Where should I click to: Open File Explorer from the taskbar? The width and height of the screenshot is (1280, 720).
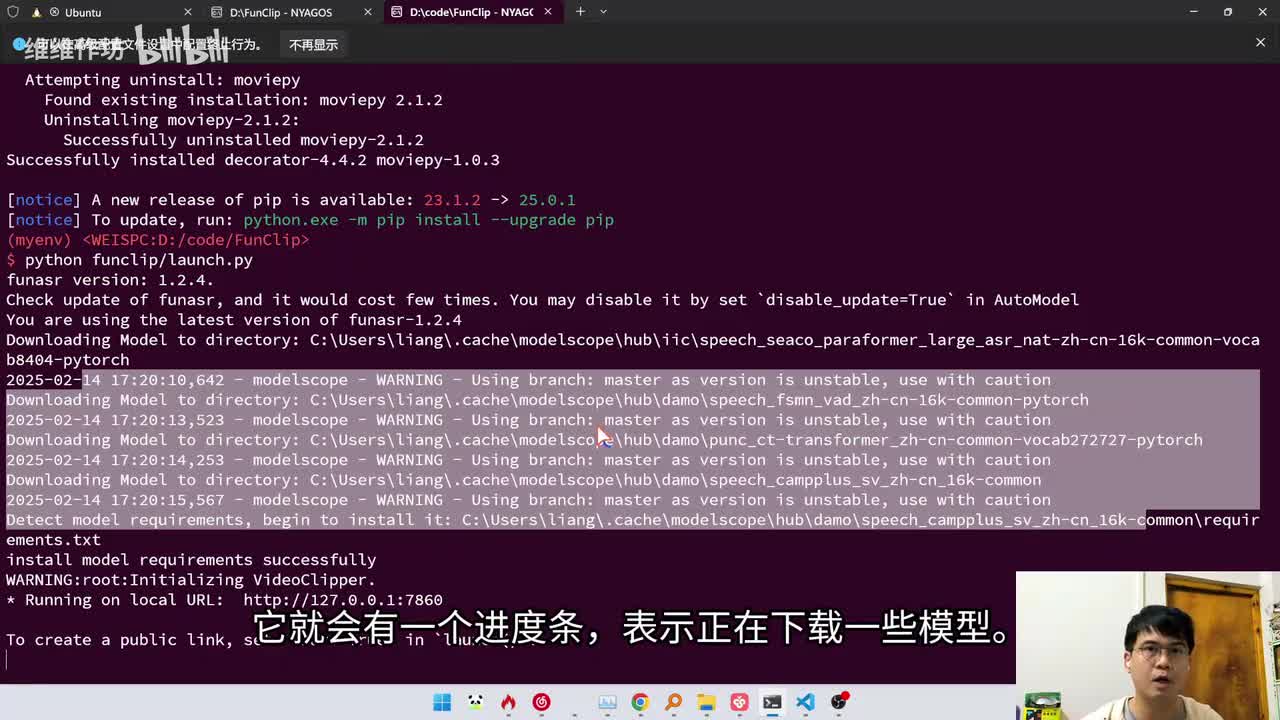coord(706,702)
